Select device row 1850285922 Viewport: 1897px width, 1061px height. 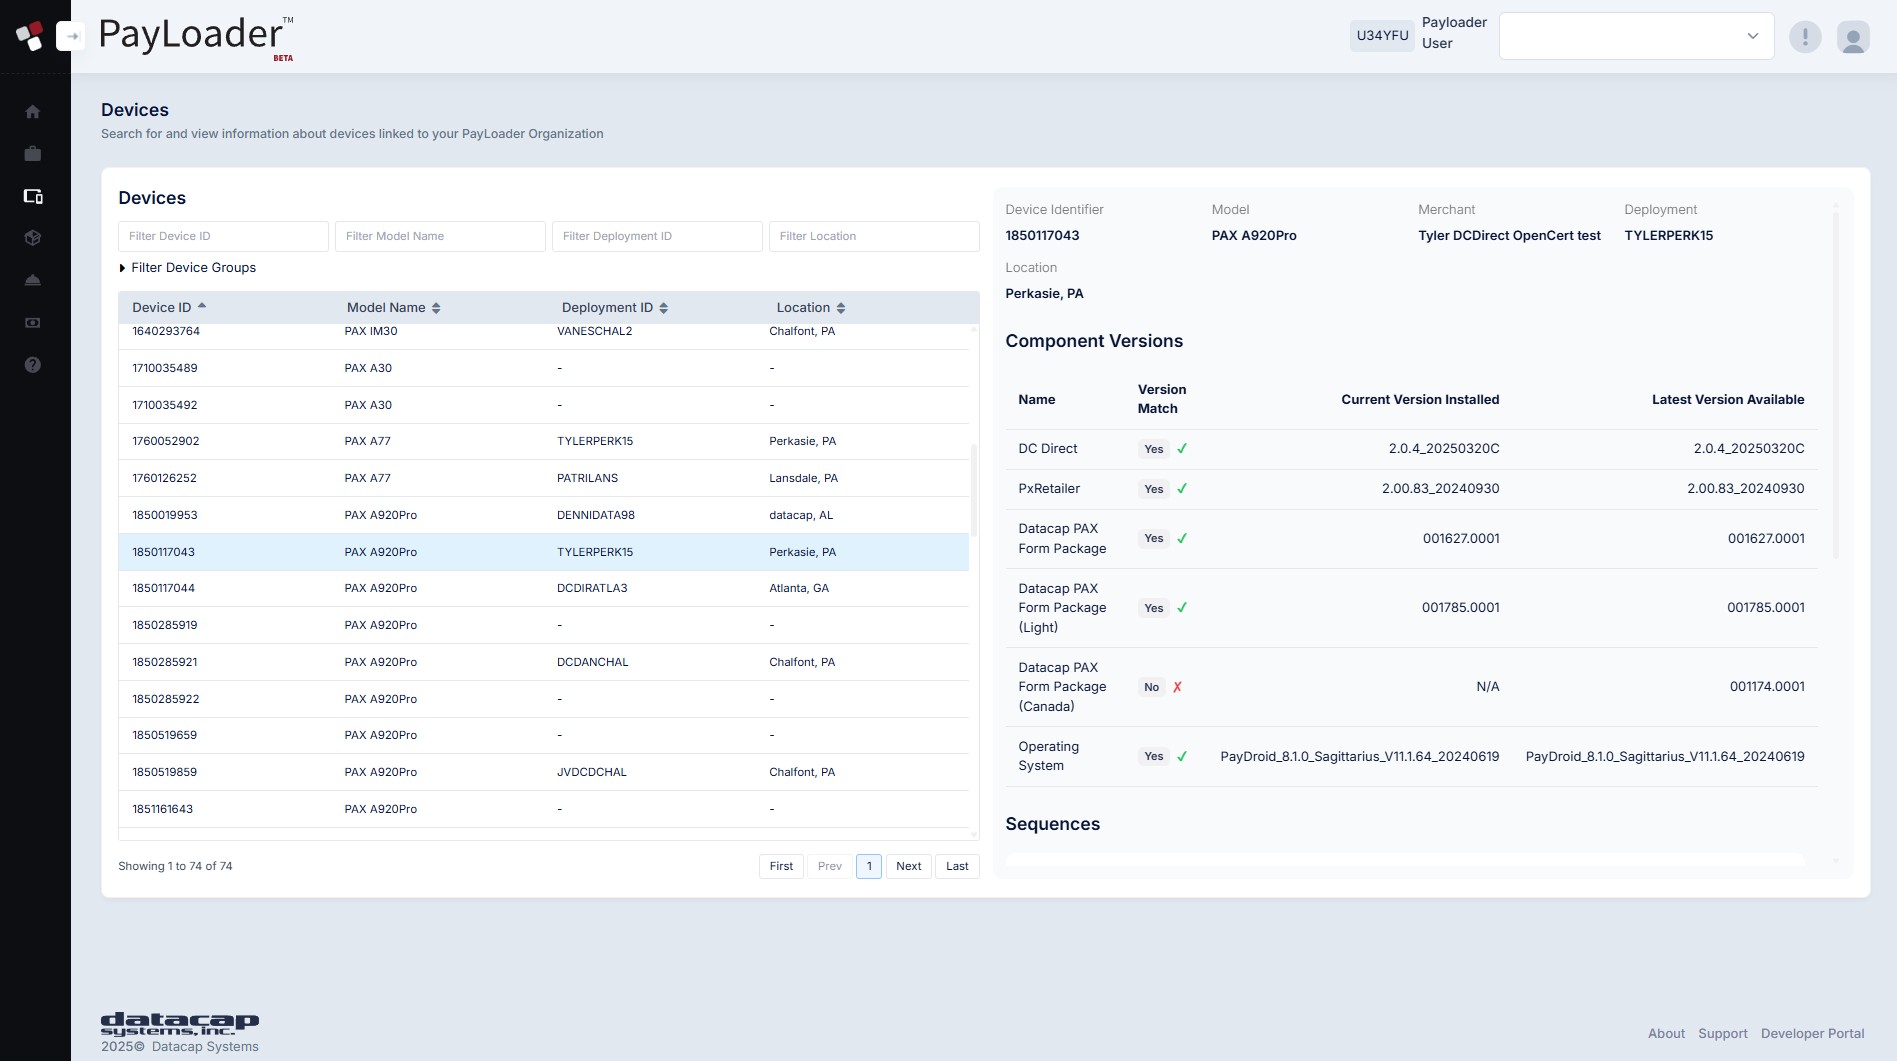tap(543, 699)
